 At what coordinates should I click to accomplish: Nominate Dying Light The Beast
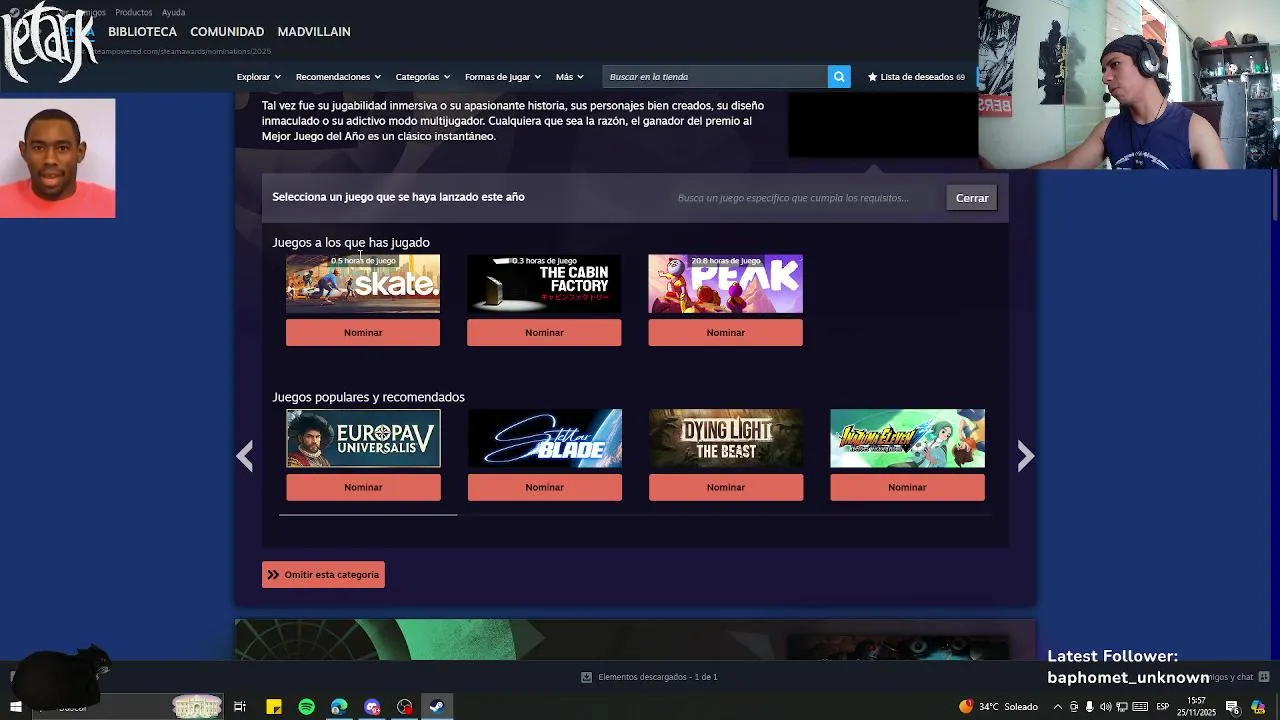pos(726,487)
